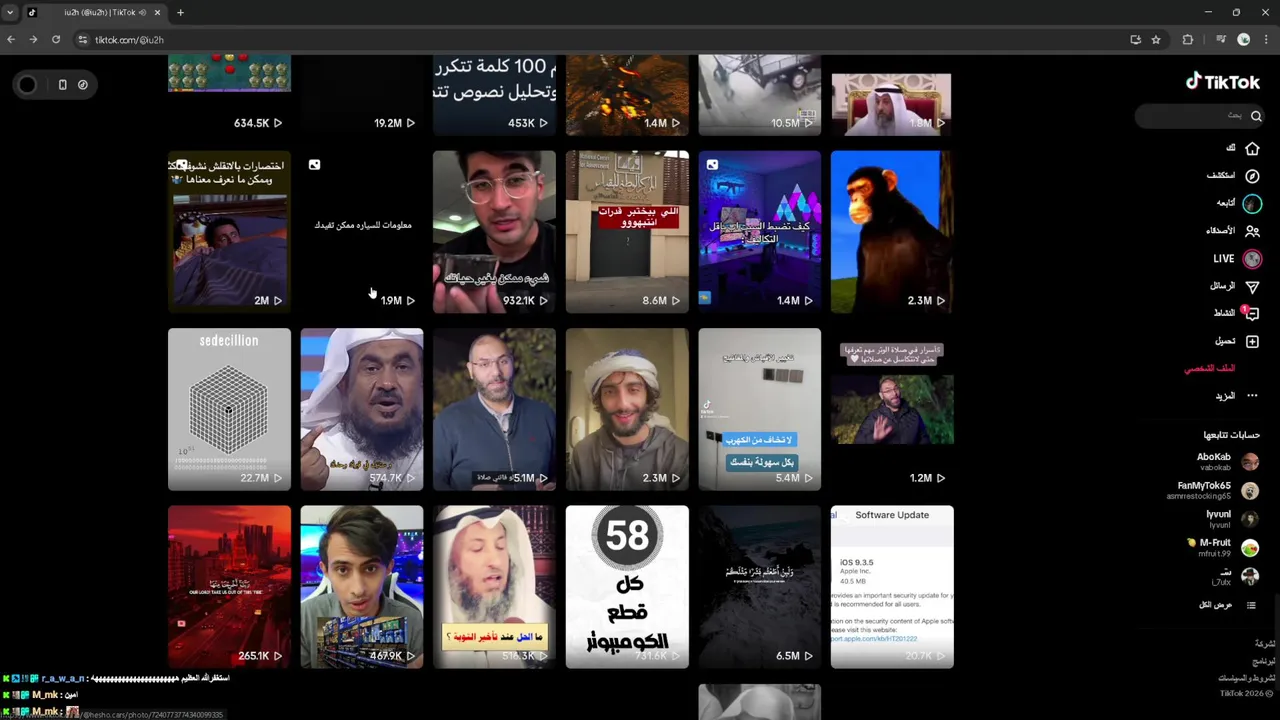Click the phone-shaped overlay icon
1280x720 pixels.
(x=62, y=85)
